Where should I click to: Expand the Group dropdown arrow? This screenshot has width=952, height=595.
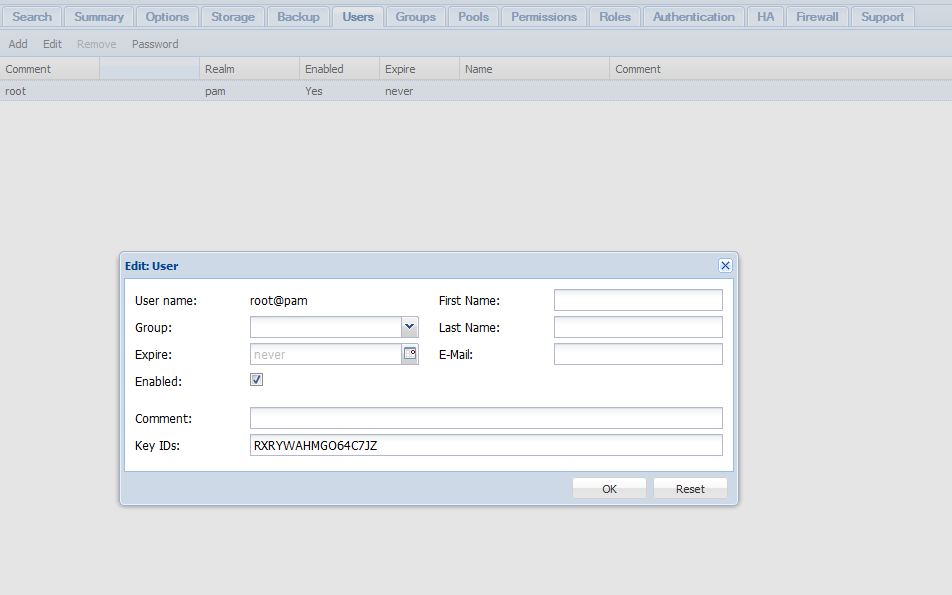[x=409, y=327]
